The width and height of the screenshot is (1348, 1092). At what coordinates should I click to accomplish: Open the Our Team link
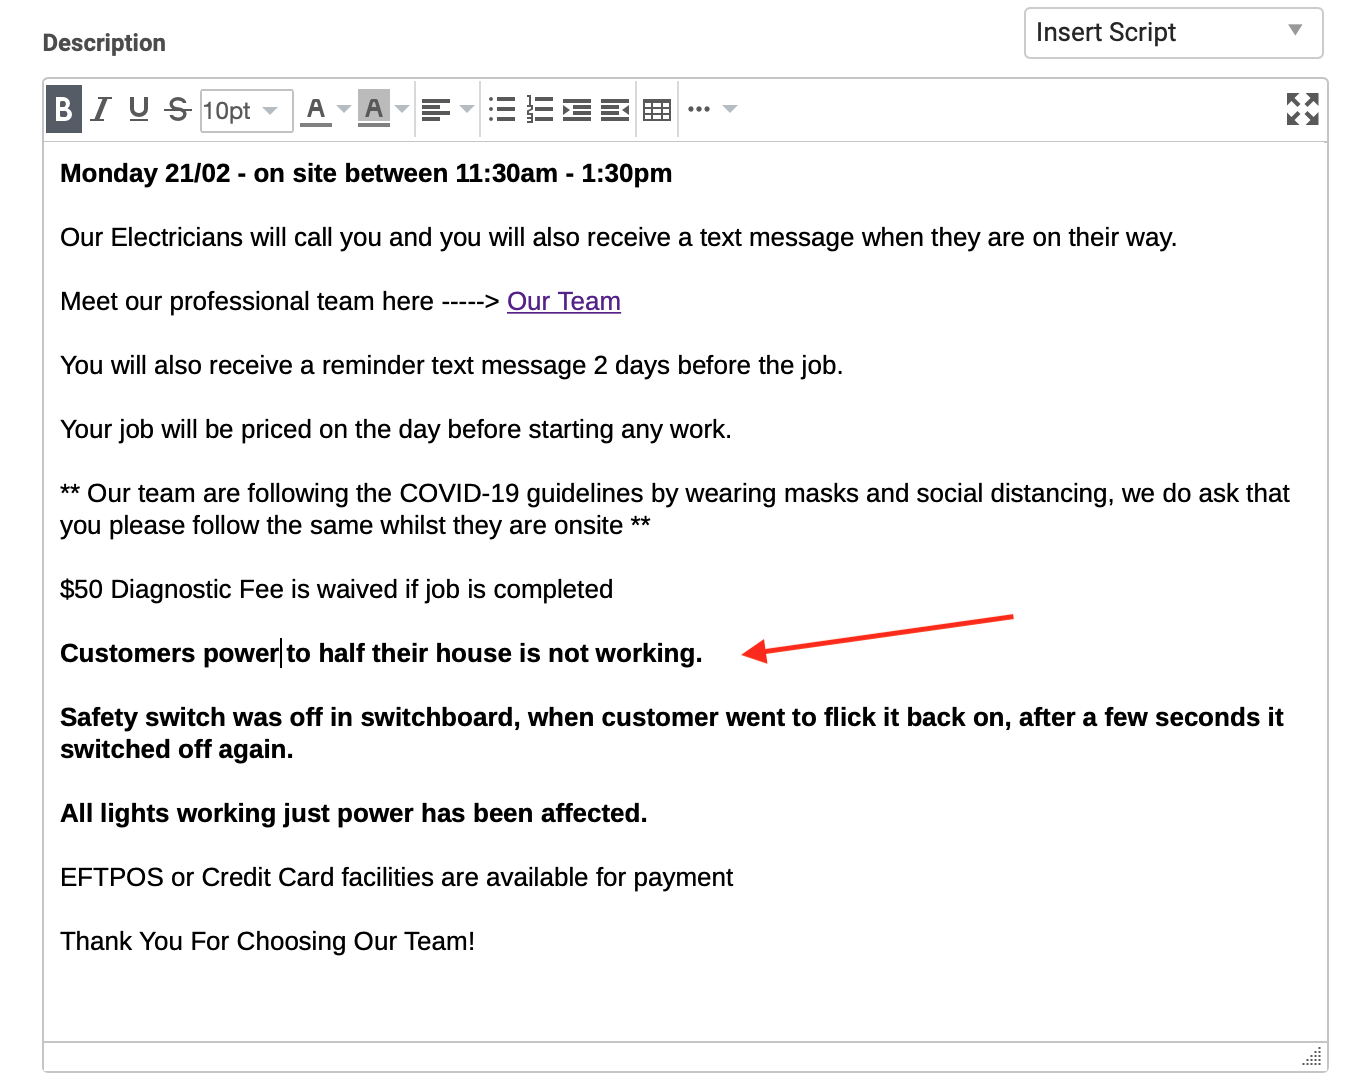click(x=563, y=301)
